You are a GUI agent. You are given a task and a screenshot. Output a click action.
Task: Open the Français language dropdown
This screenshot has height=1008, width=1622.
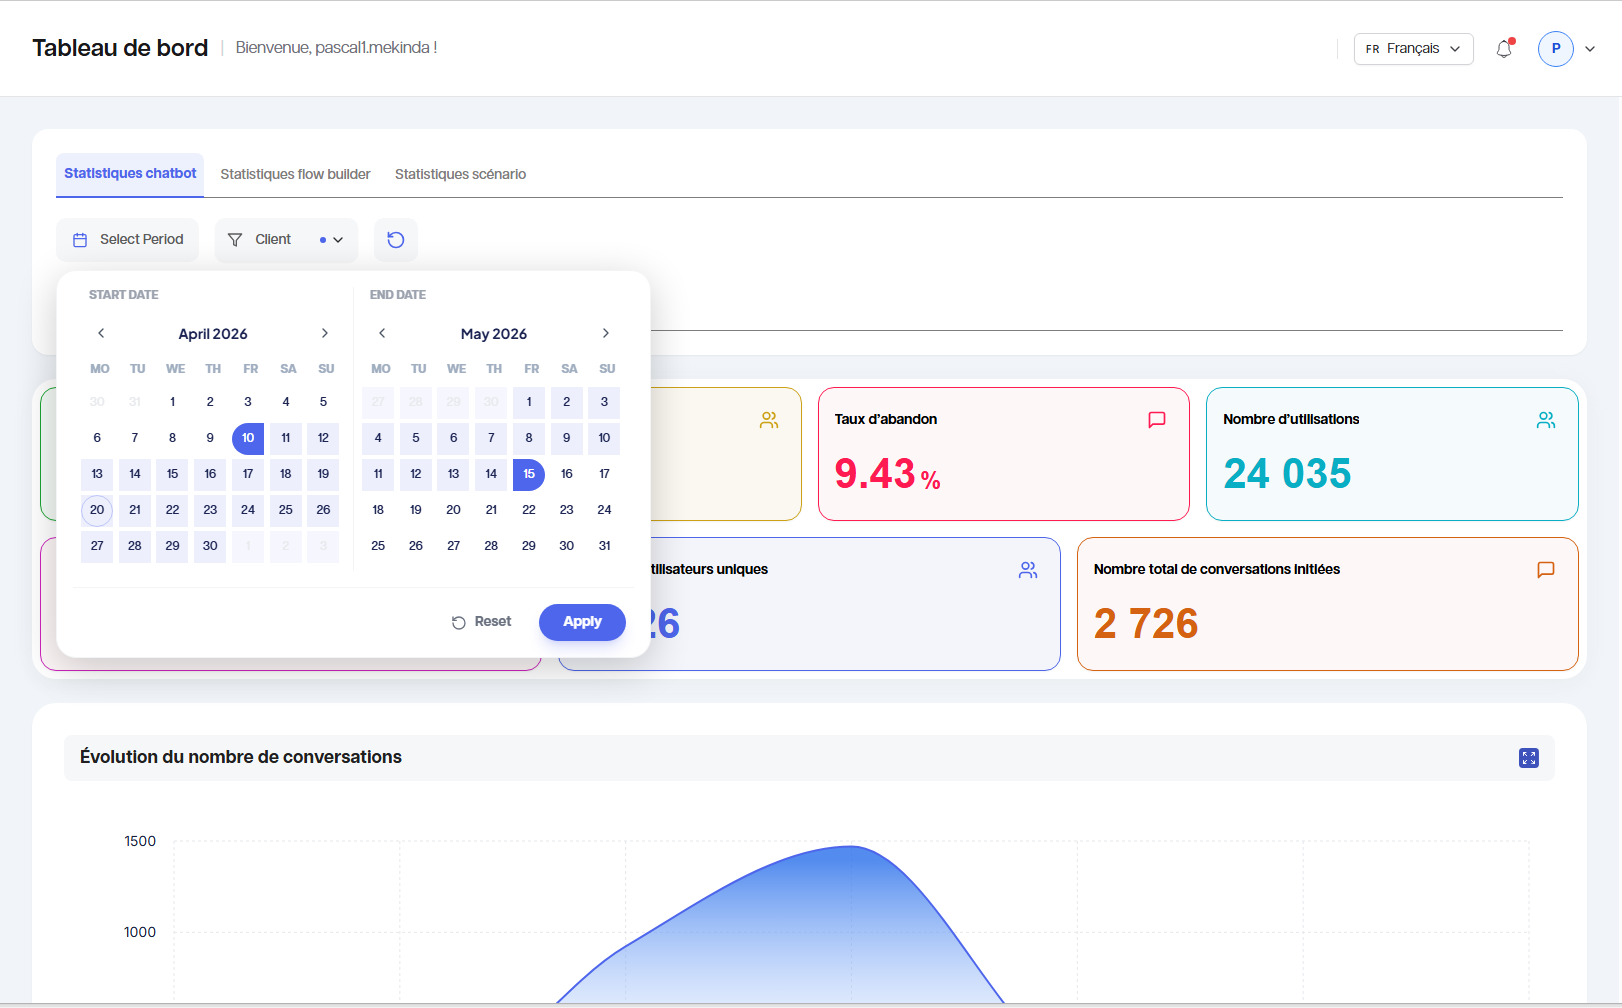(x=1413, y=49)
